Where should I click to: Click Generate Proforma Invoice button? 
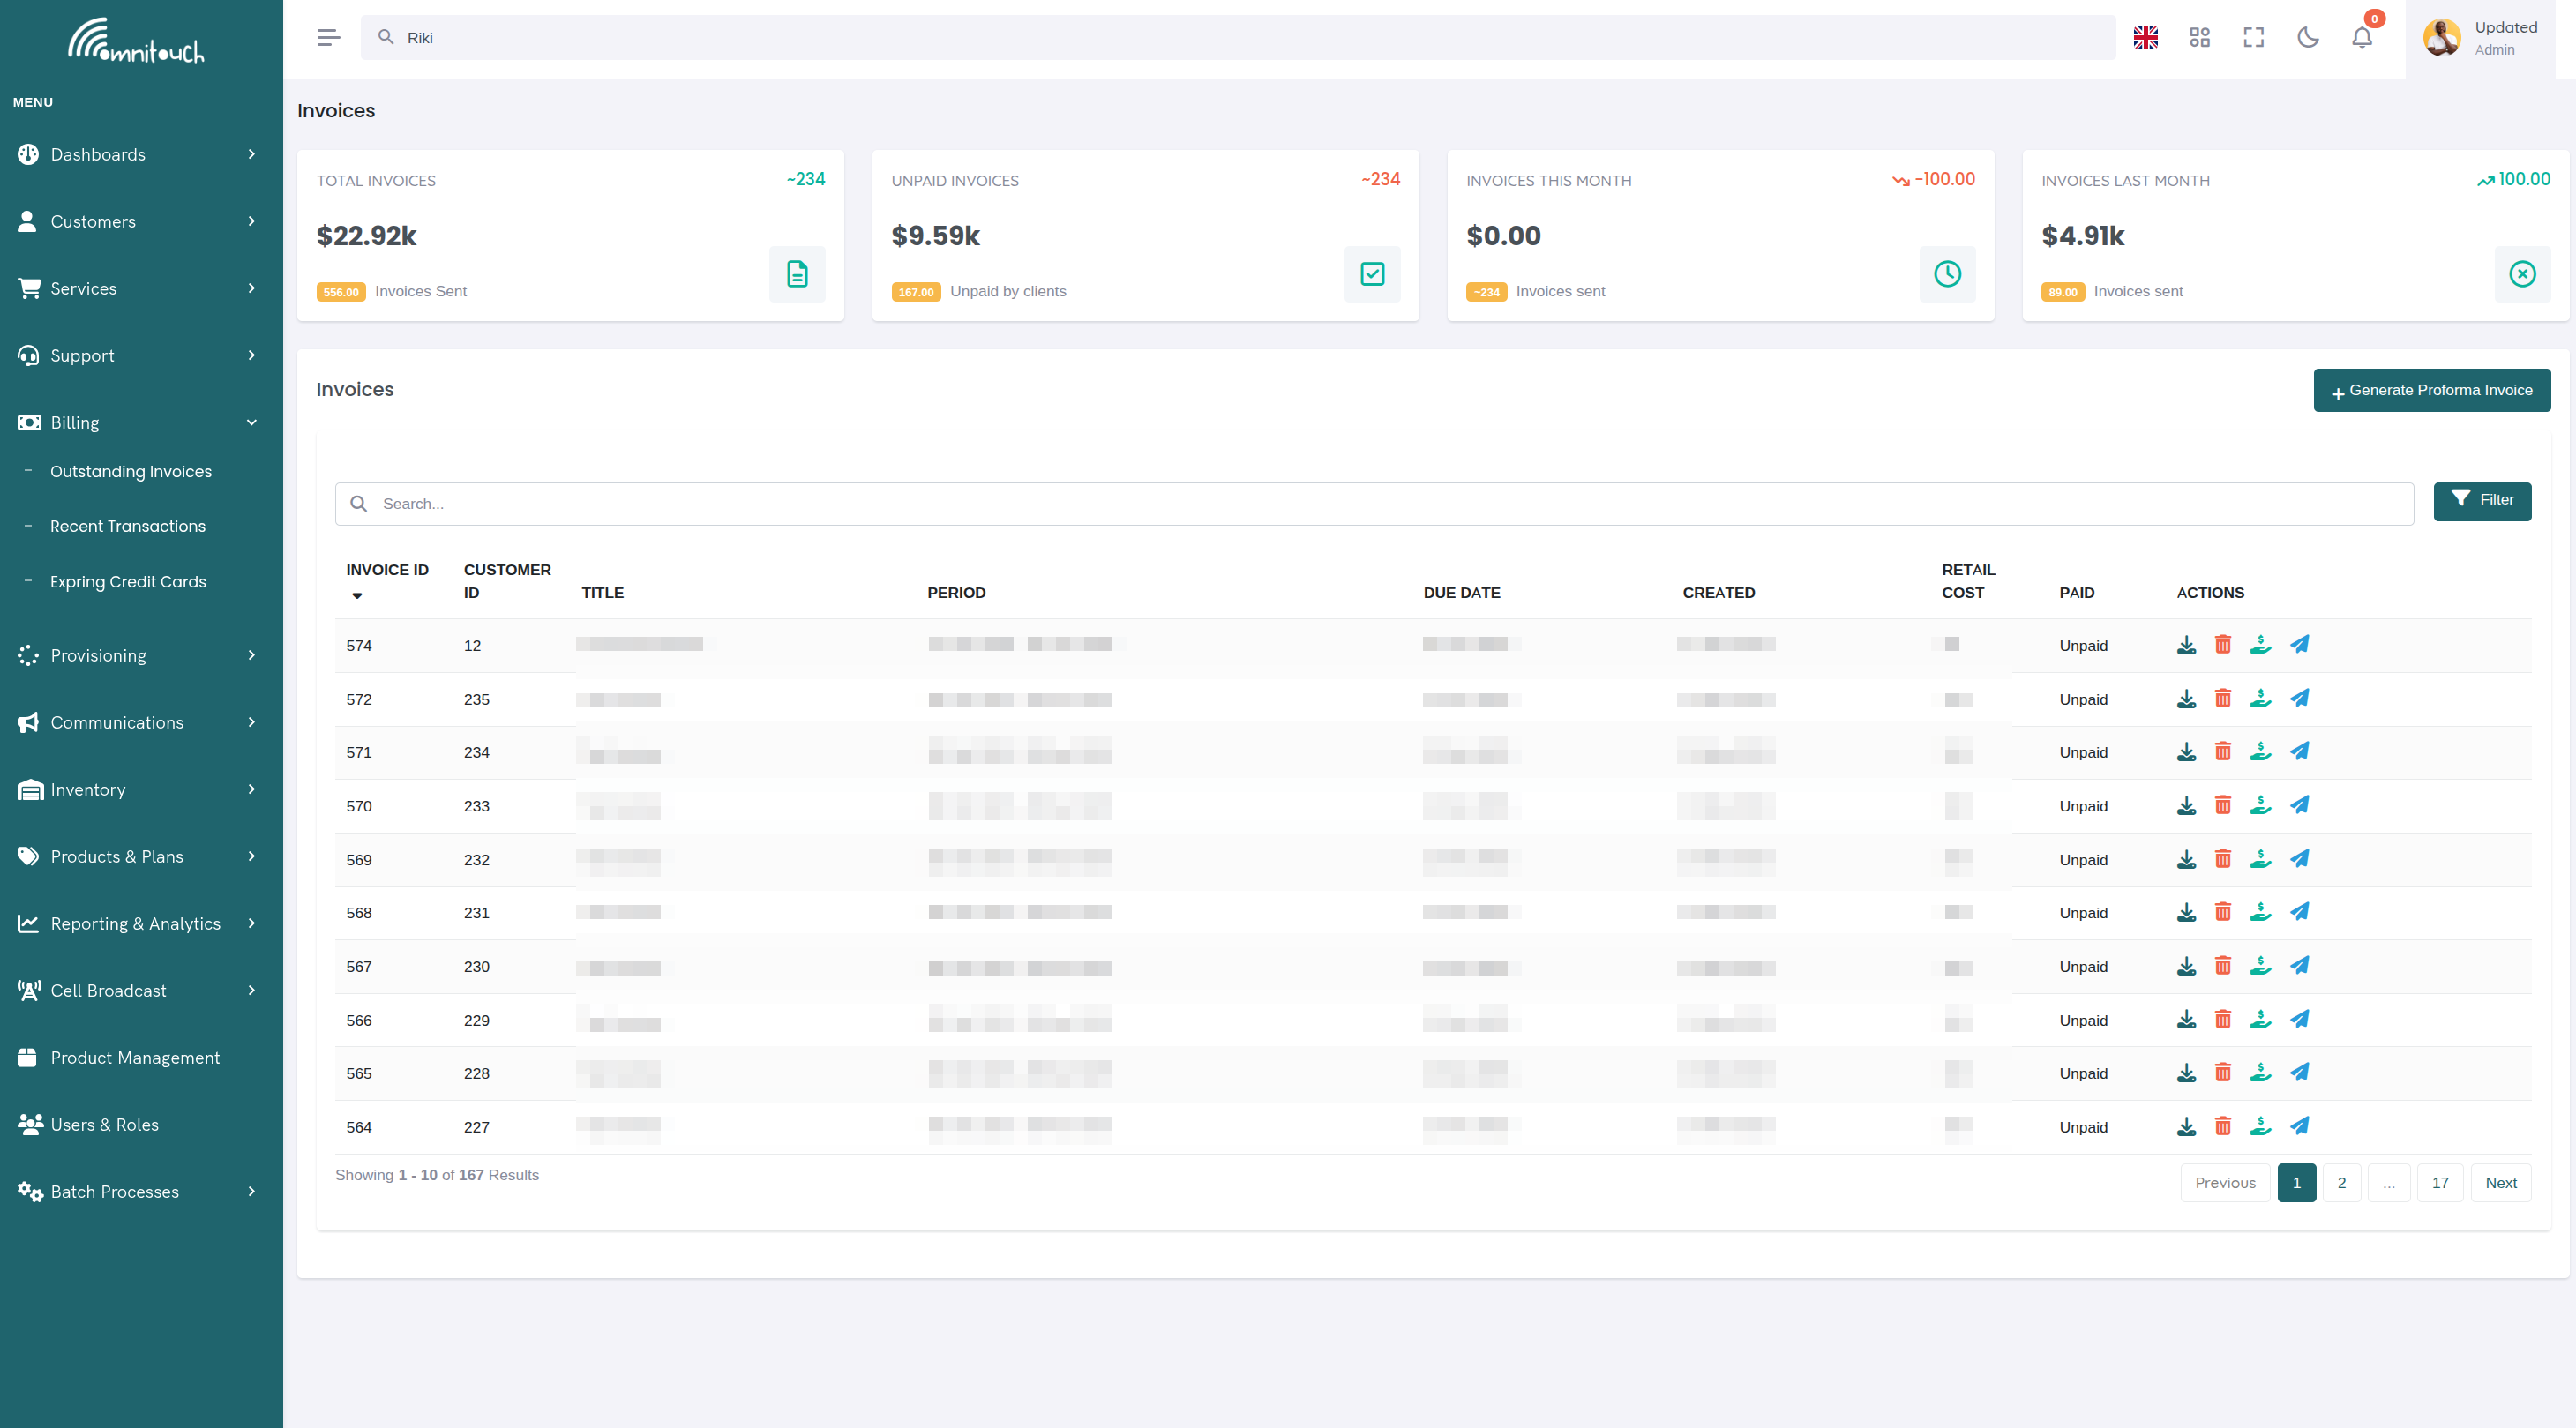point(2431,390)
